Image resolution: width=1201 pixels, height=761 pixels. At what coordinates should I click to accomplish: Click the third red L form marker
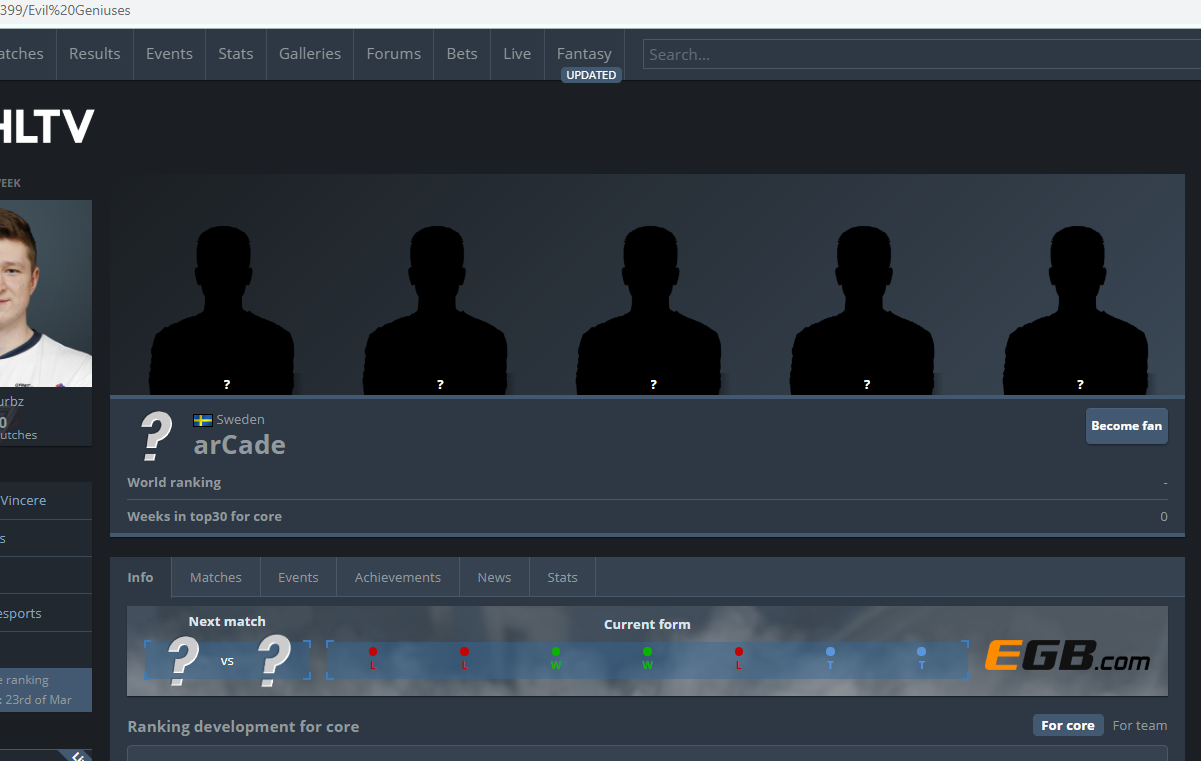pos(739,657)
